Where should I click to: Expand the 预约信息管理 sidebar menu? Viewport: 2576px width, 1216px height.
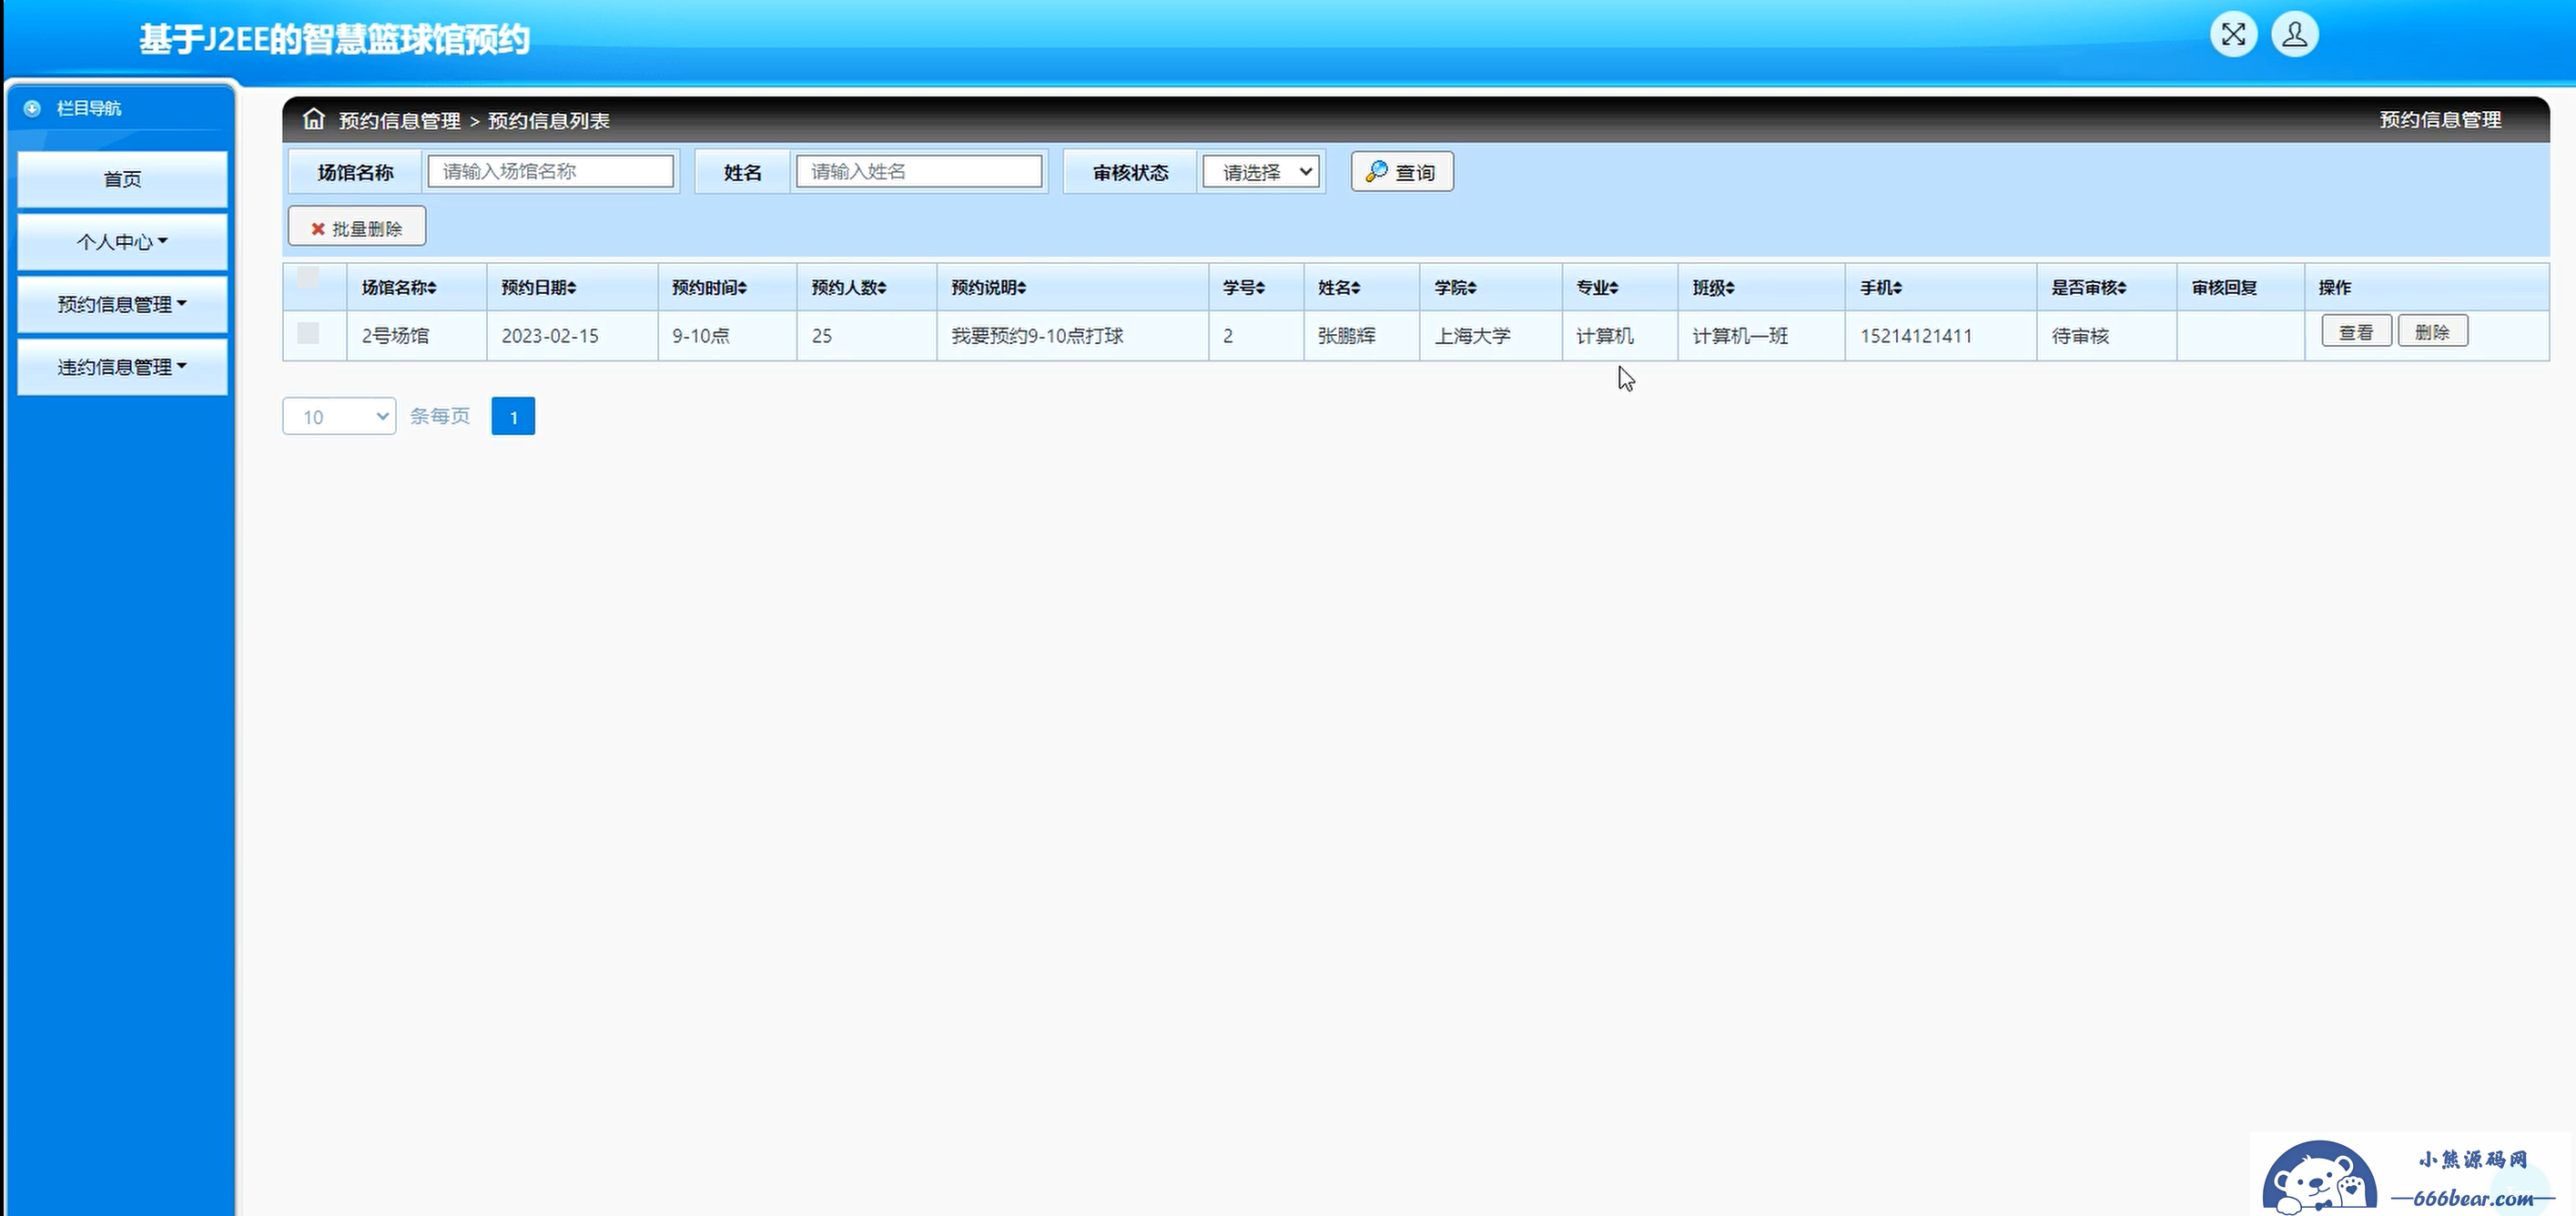[122, 304]
